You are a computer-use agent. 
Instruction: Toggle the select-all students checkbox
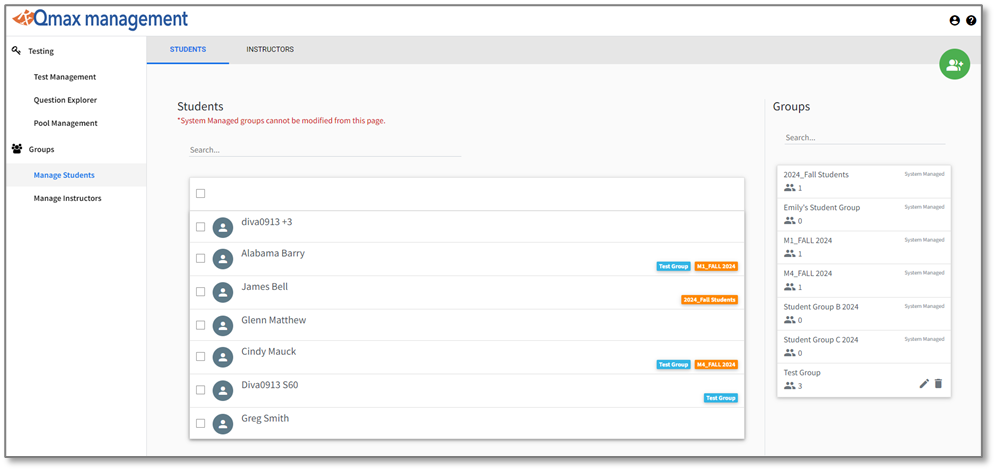(201, 194)
